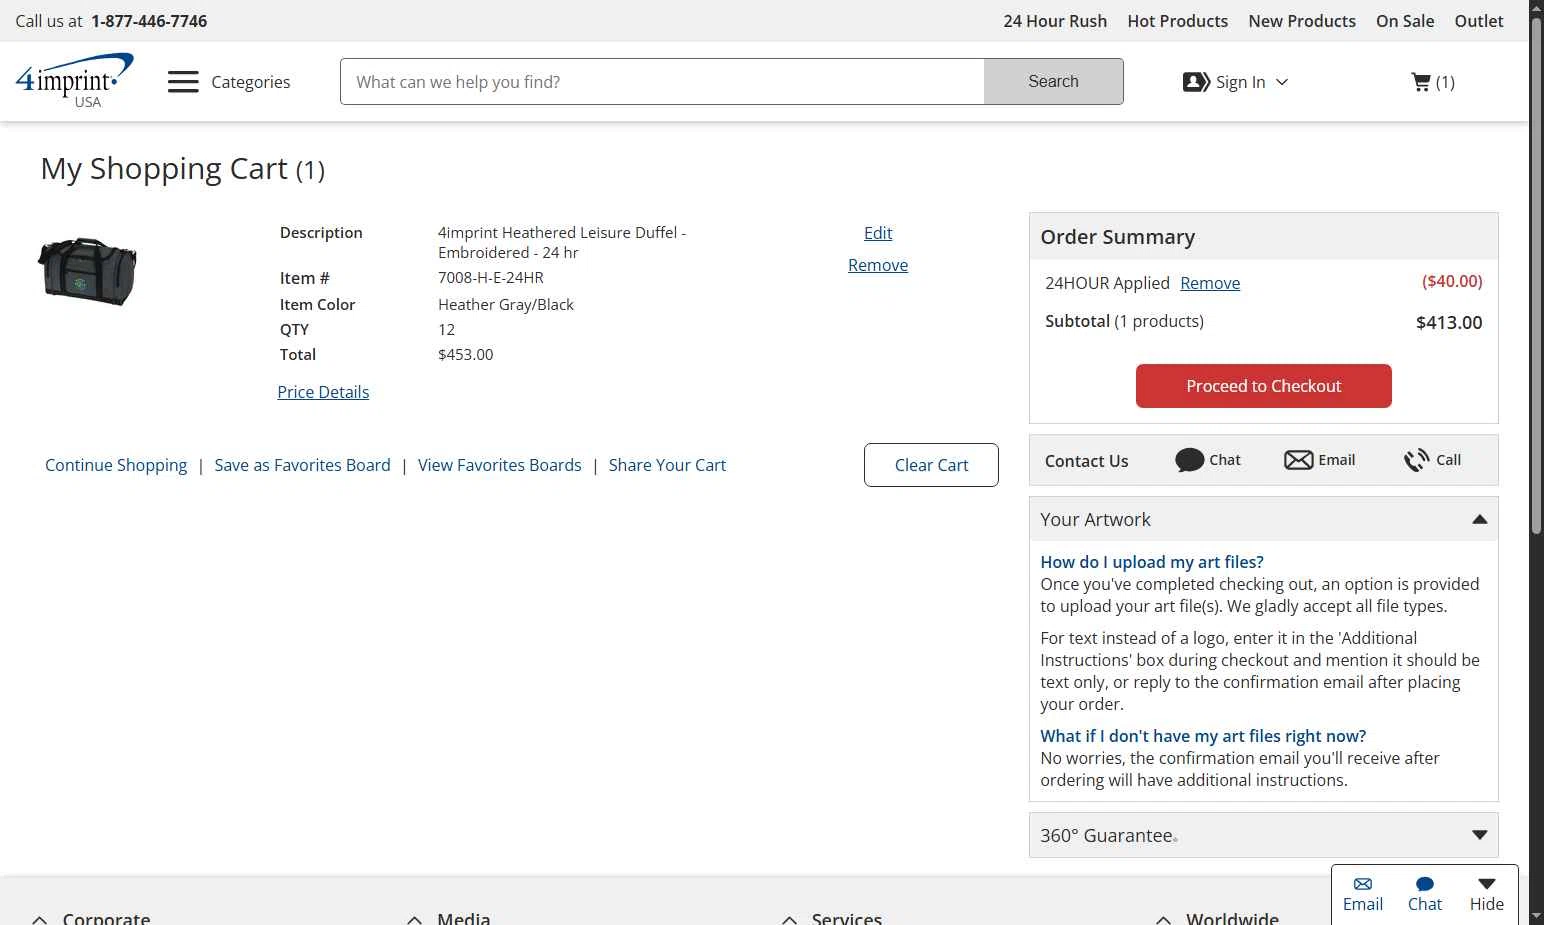Click the 4imprint logo
1544x925 pixels.
click(74, 80)
